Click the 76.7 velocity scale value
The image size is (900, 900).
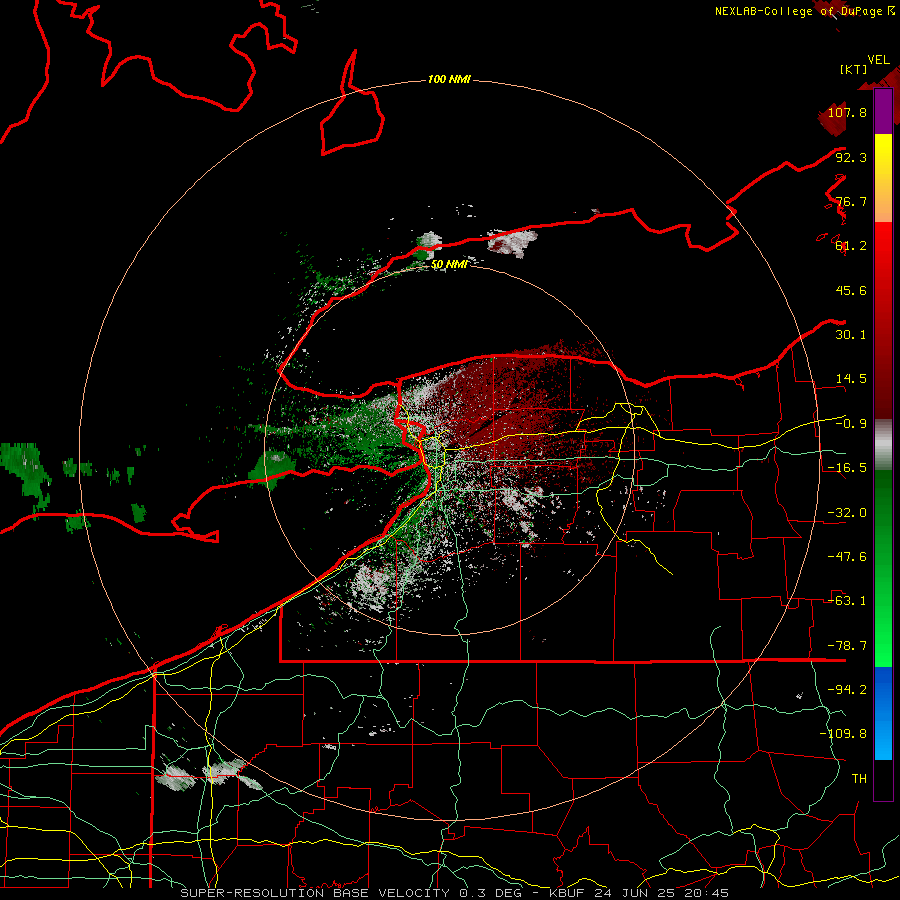point(851,201)
